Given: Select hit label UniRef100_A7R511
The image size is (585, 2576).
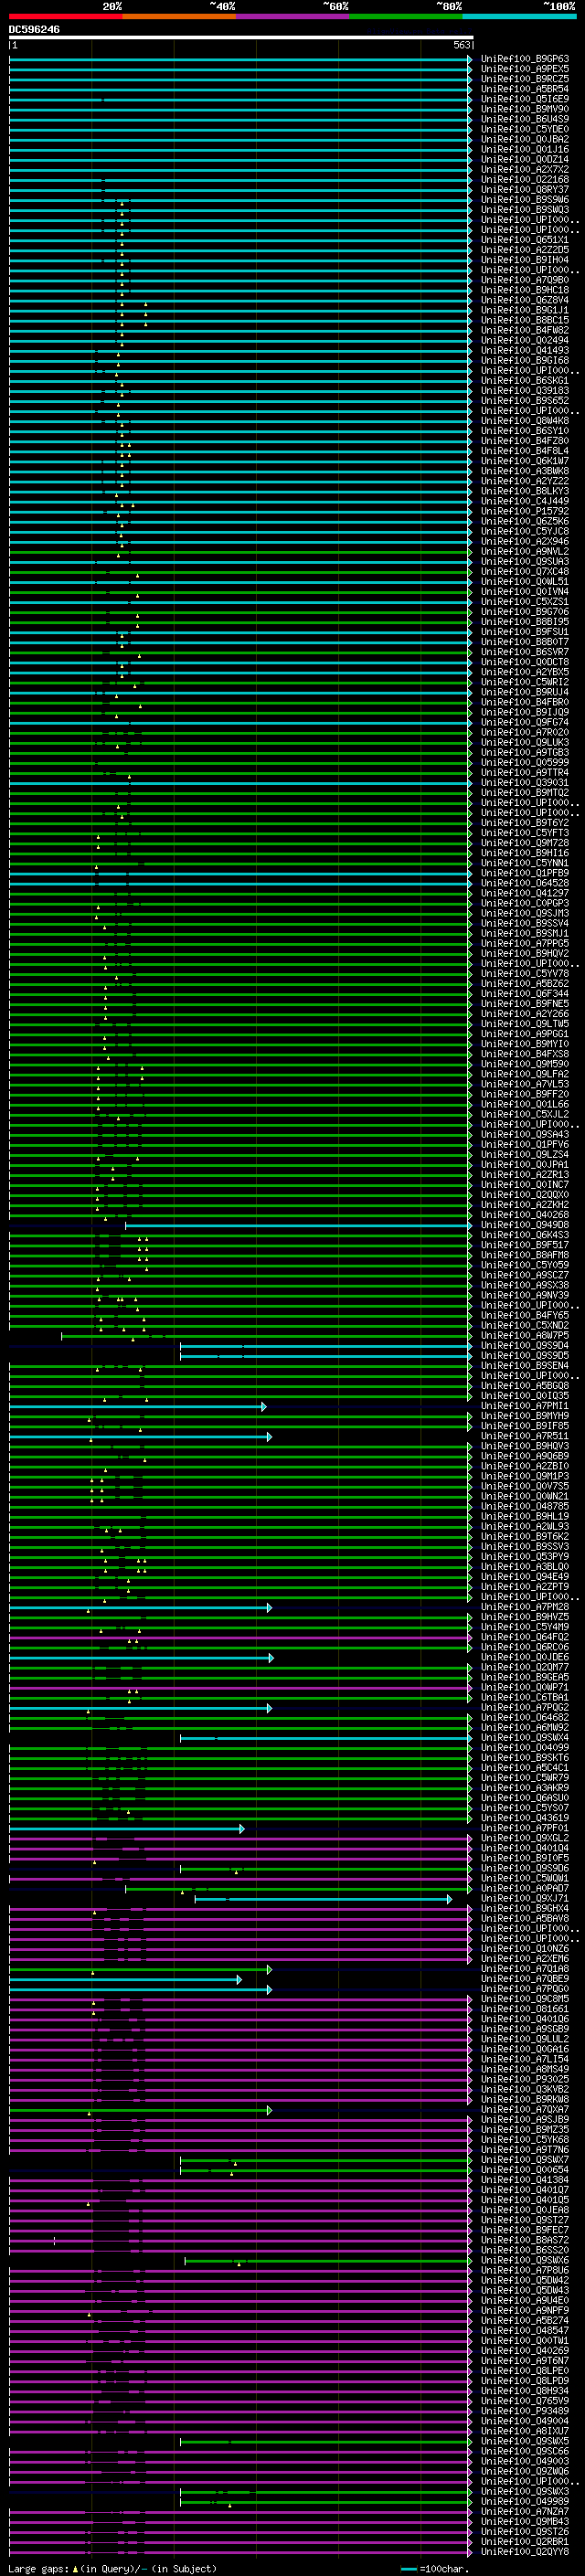Looking at the screenshot, I should coord(525,1436).
